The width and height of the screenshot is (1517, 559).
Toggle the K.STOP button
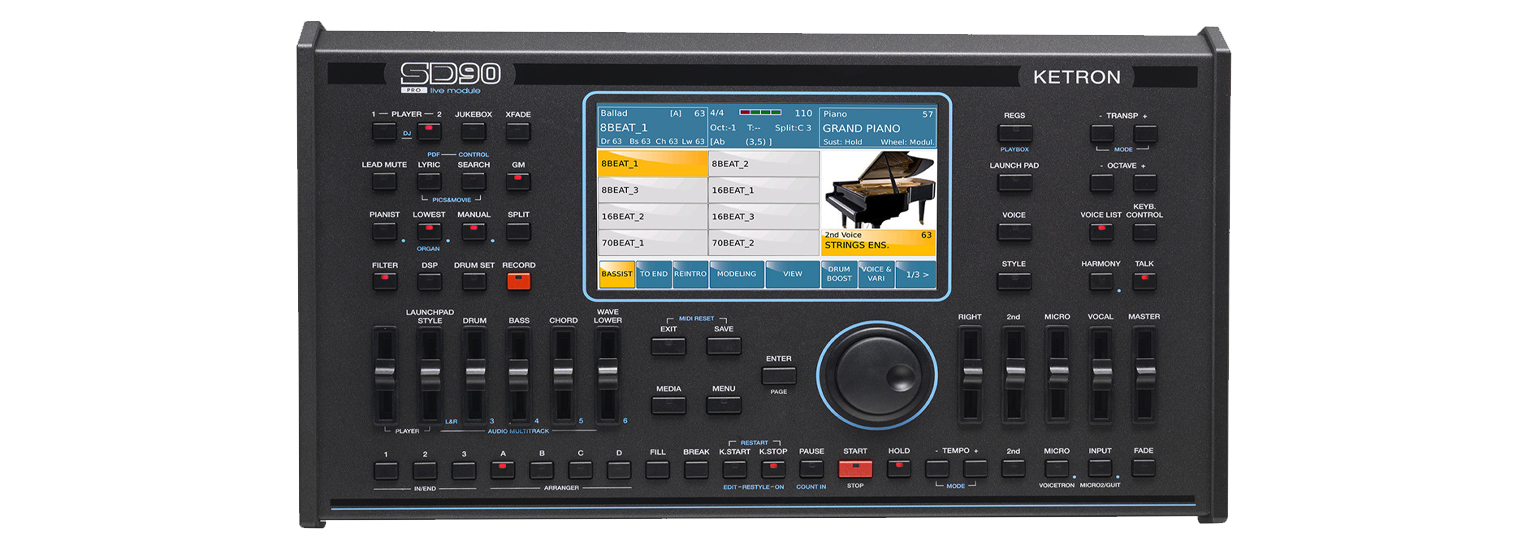click(773, 469)
